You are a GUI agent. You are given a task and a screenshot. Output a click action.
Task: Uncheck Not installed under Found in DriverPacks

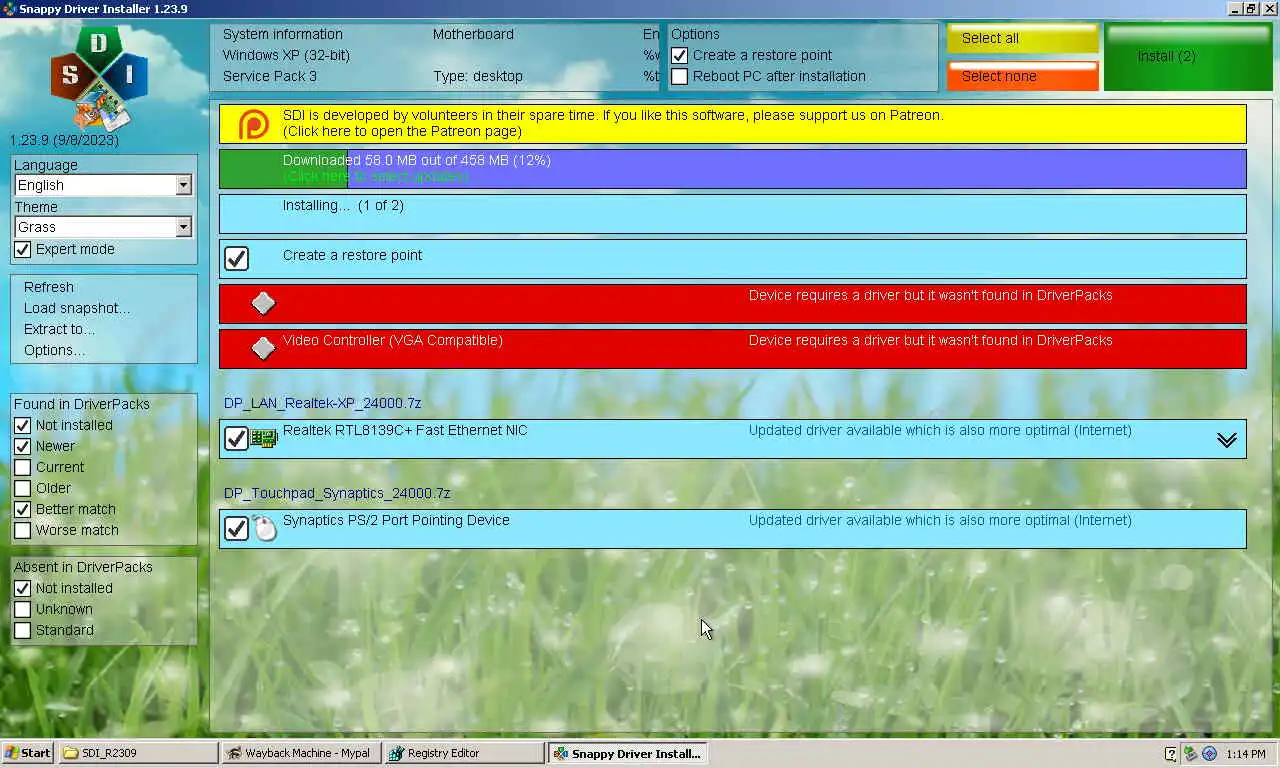(23, 426)
